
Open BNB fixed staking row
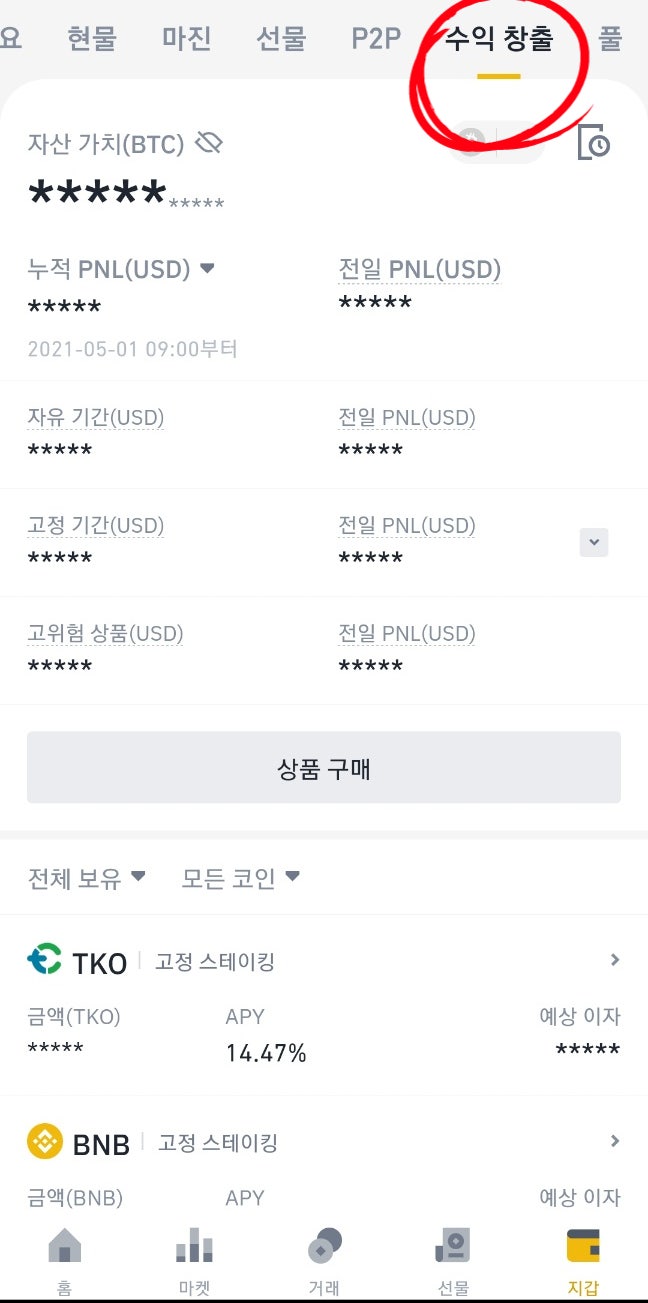tap(614, 1141)
